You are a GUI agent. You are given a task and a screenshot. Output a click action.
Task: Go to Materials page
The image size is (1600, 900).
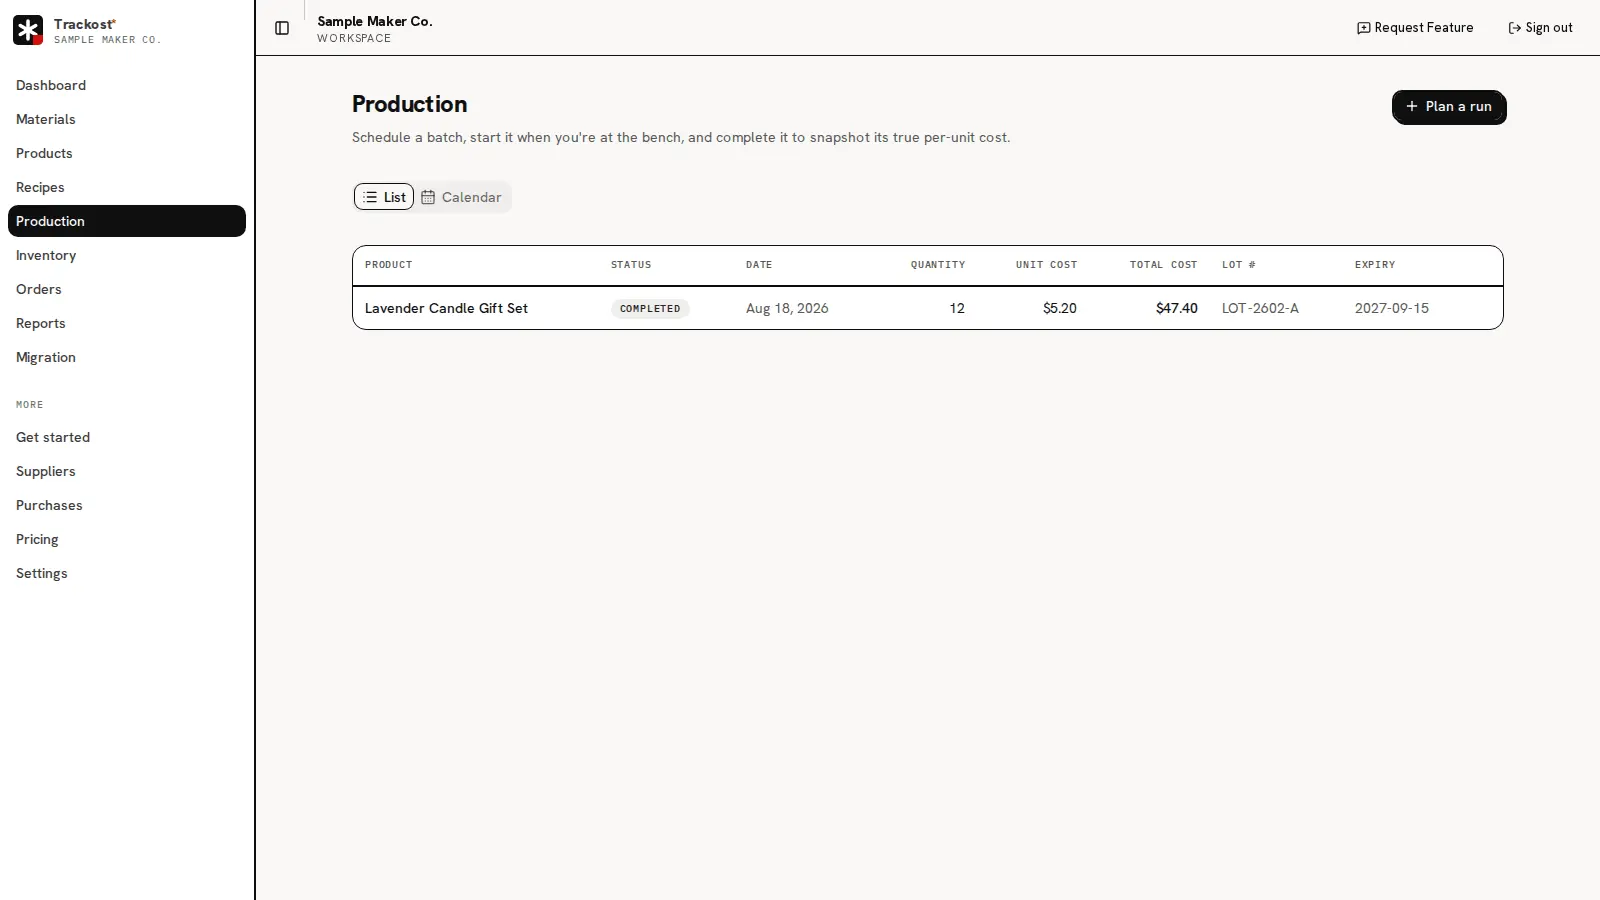pyautogui.click(x=127, y=119)
